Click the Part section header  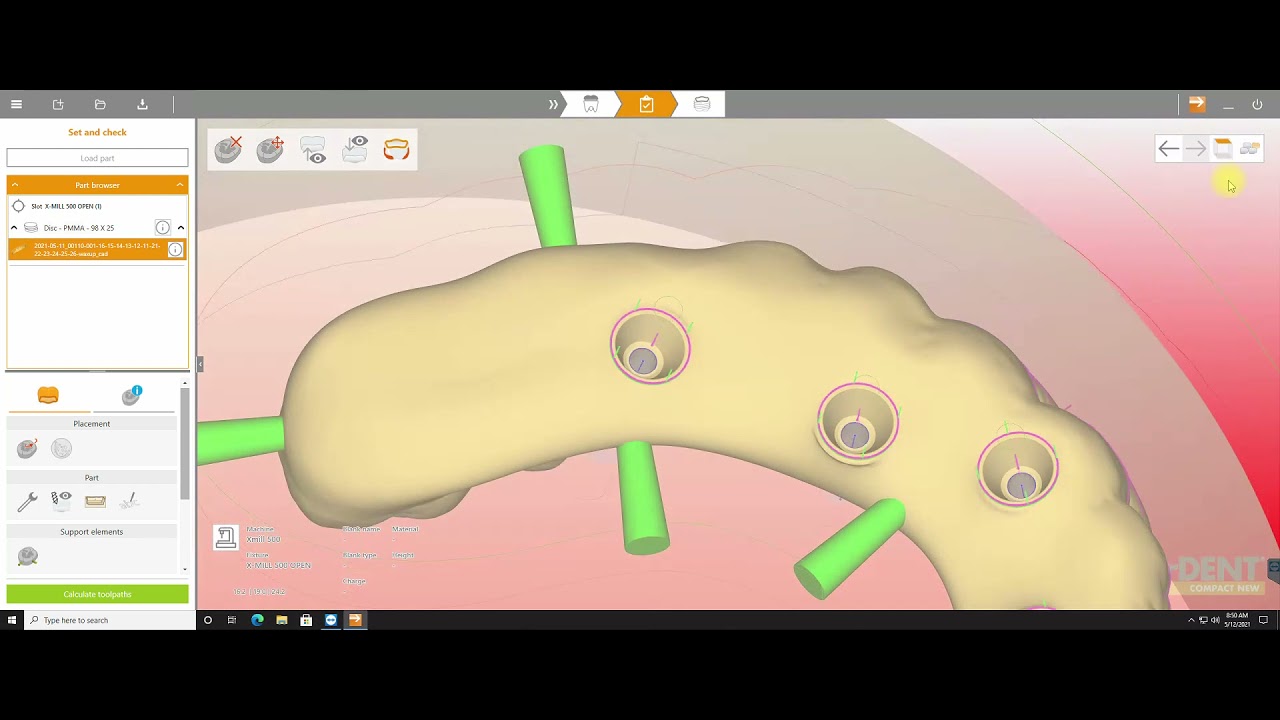pyautogui.click(x=92, y=478)
